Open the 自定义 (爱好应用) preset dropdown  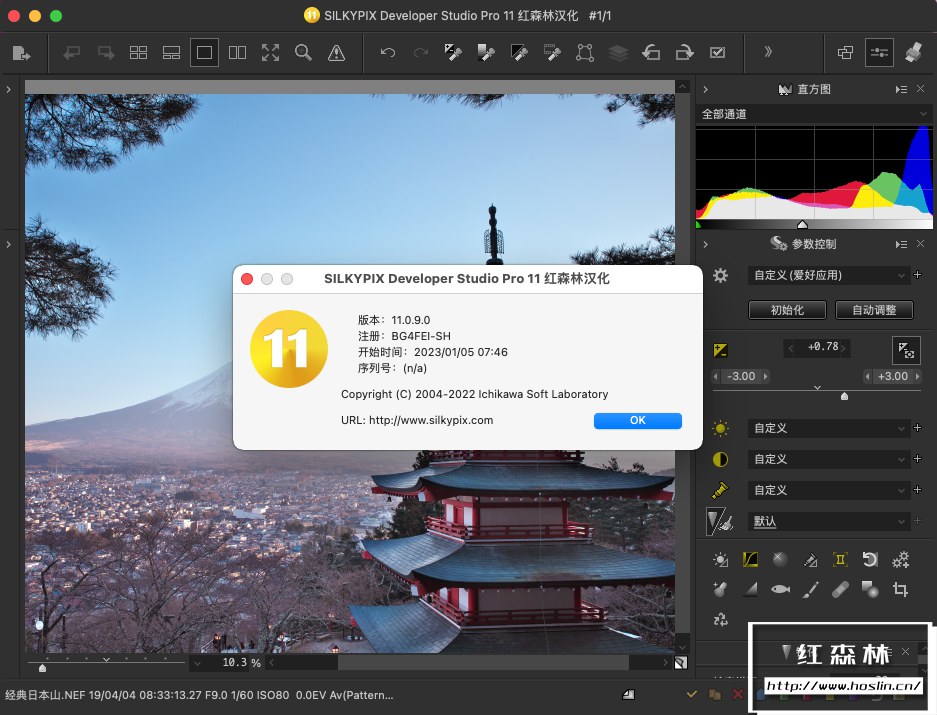tap(828, 275)
